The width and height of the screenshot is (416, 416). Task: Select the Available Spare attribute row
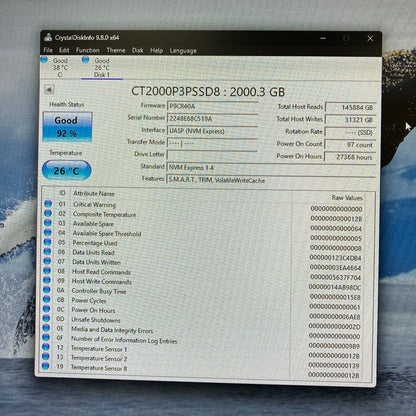tap(203, 224)
